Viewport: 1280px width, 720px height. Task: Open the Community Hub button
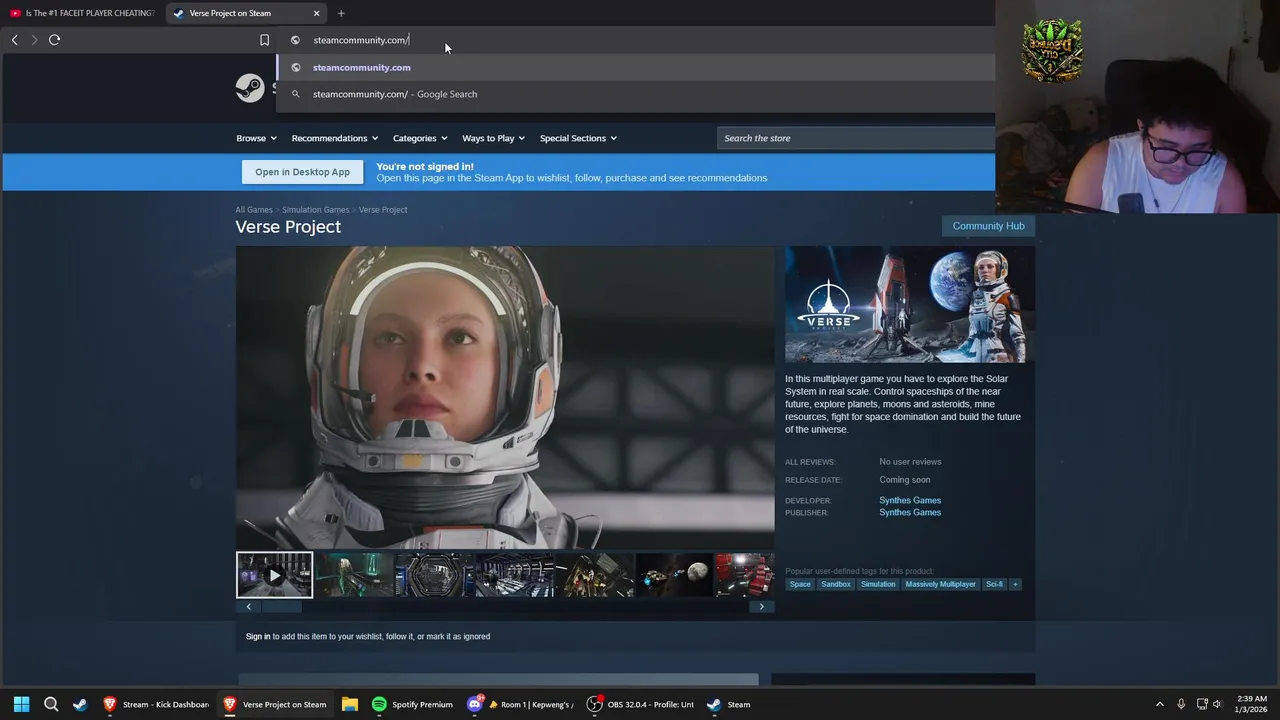pyautogui.click(x=988, y=226)
